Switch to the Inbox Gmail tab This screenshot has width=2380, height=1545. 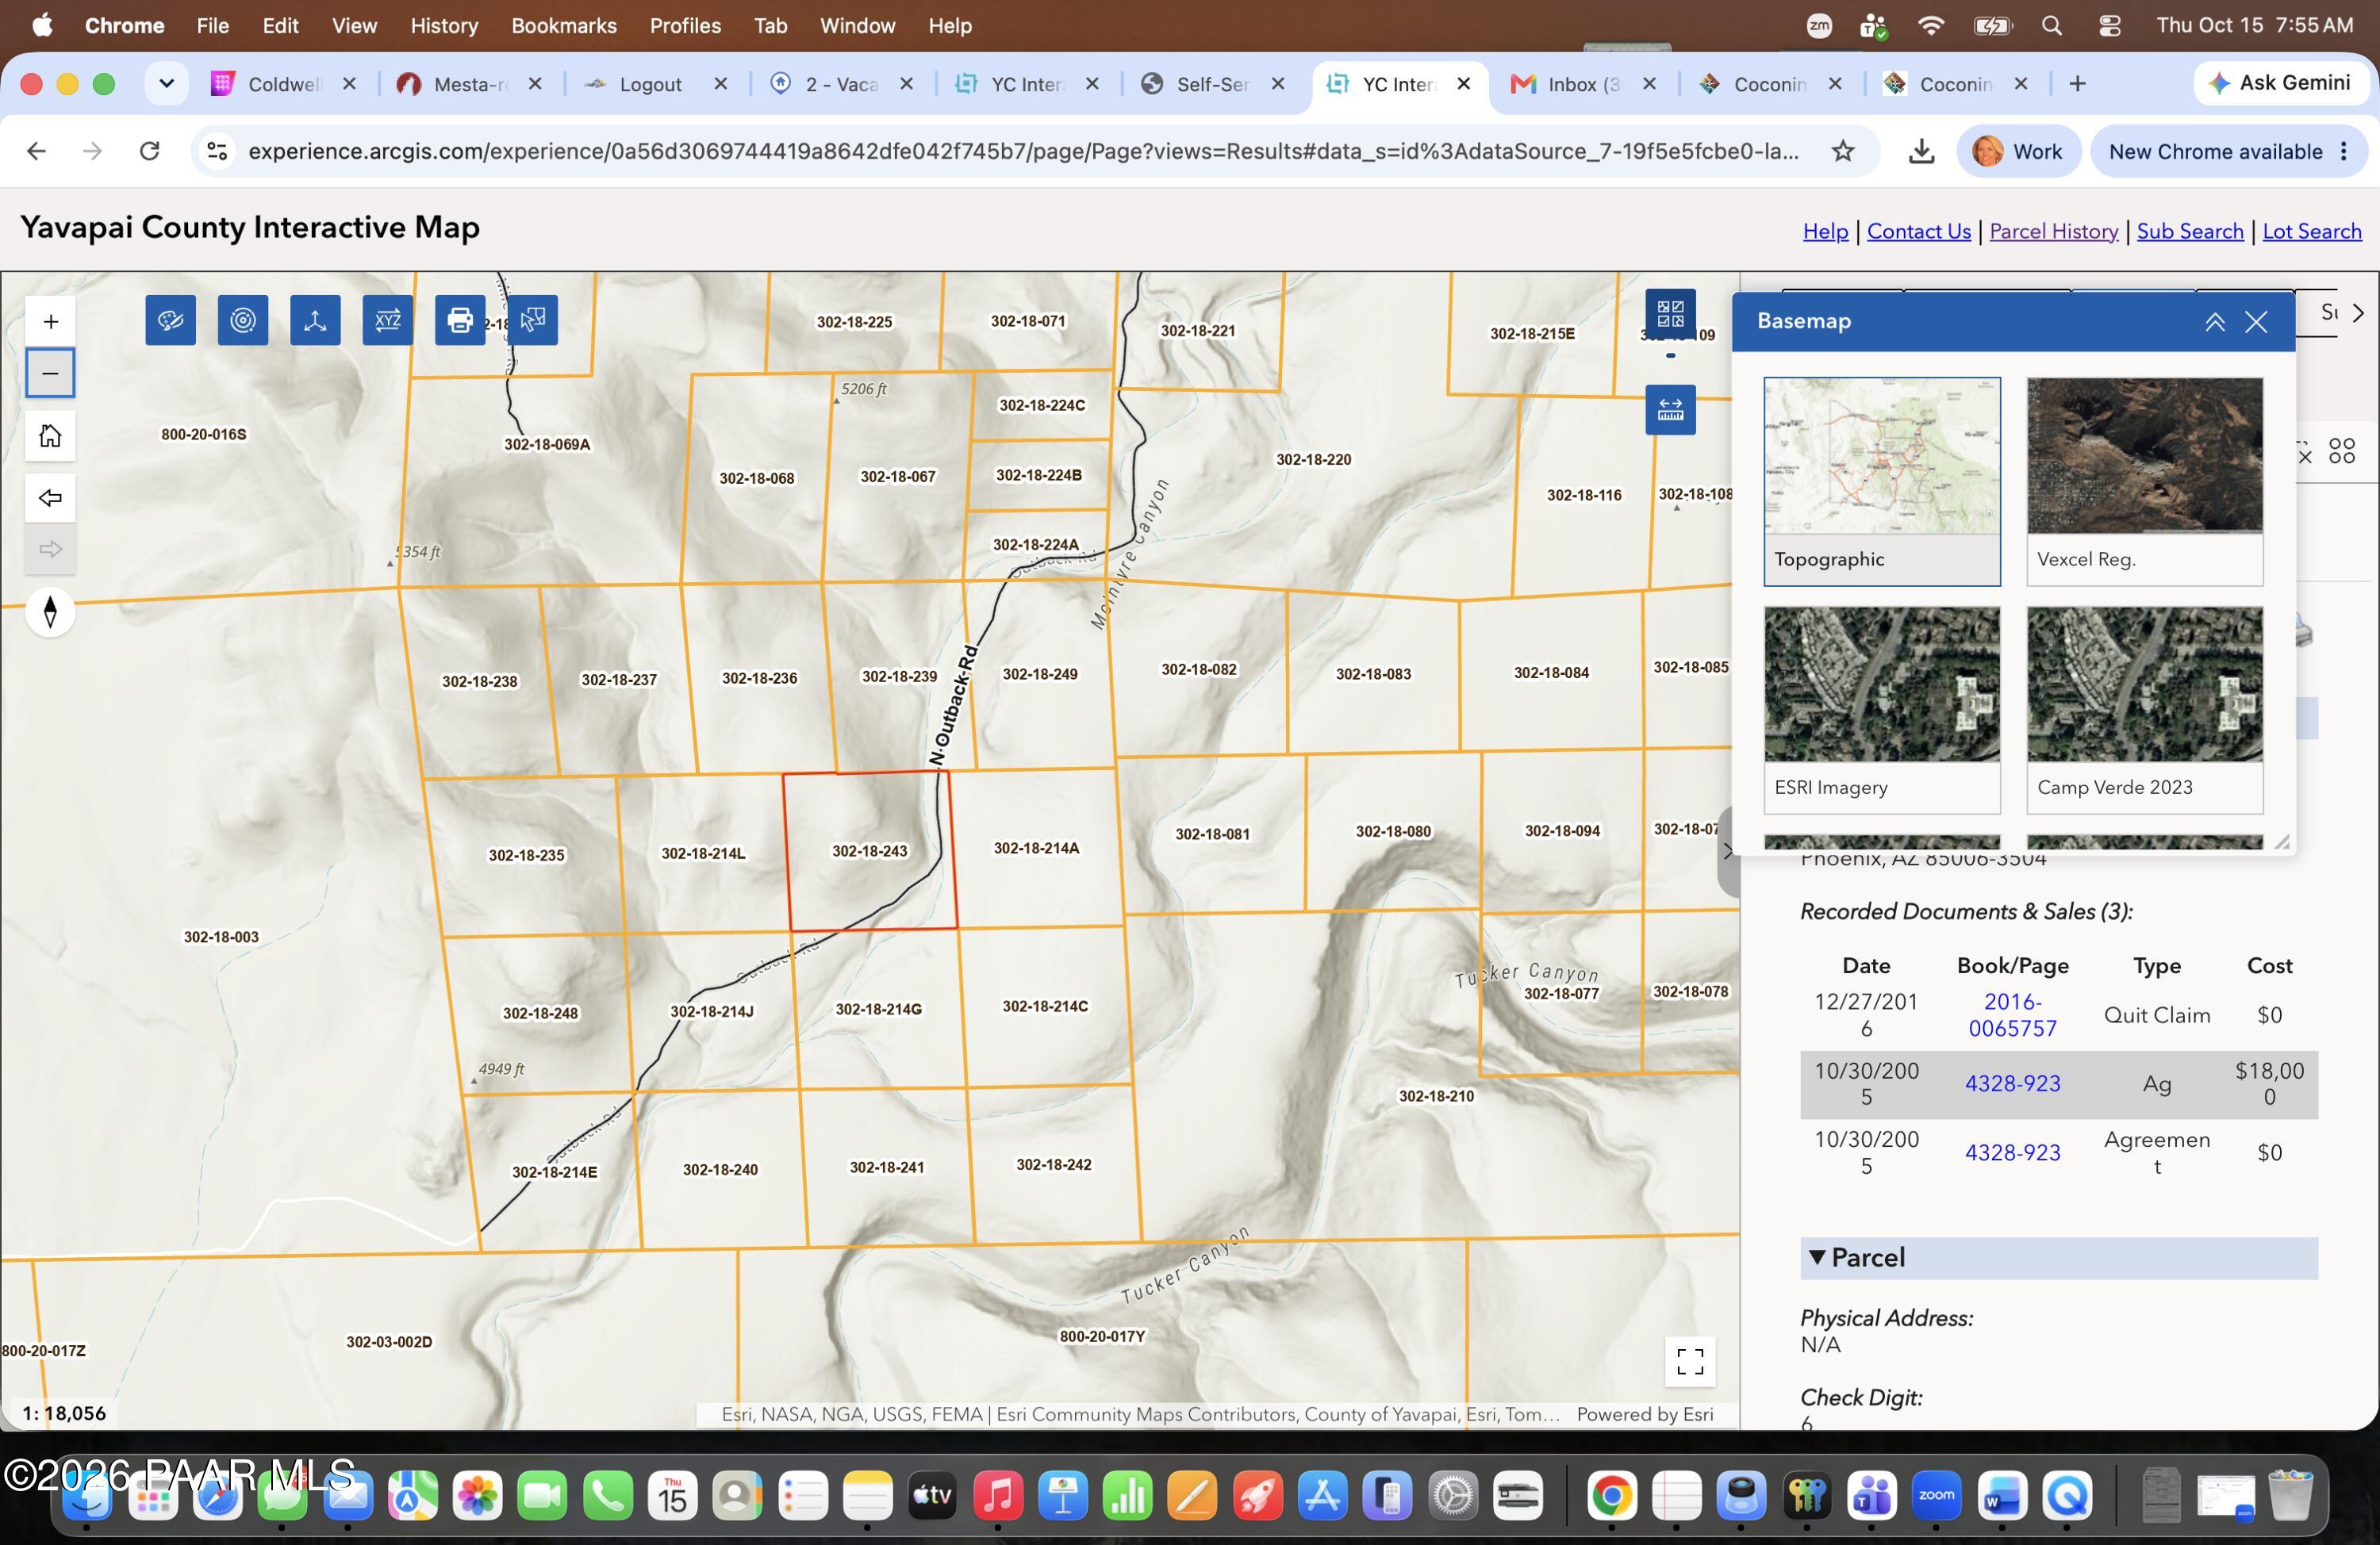1583,84
